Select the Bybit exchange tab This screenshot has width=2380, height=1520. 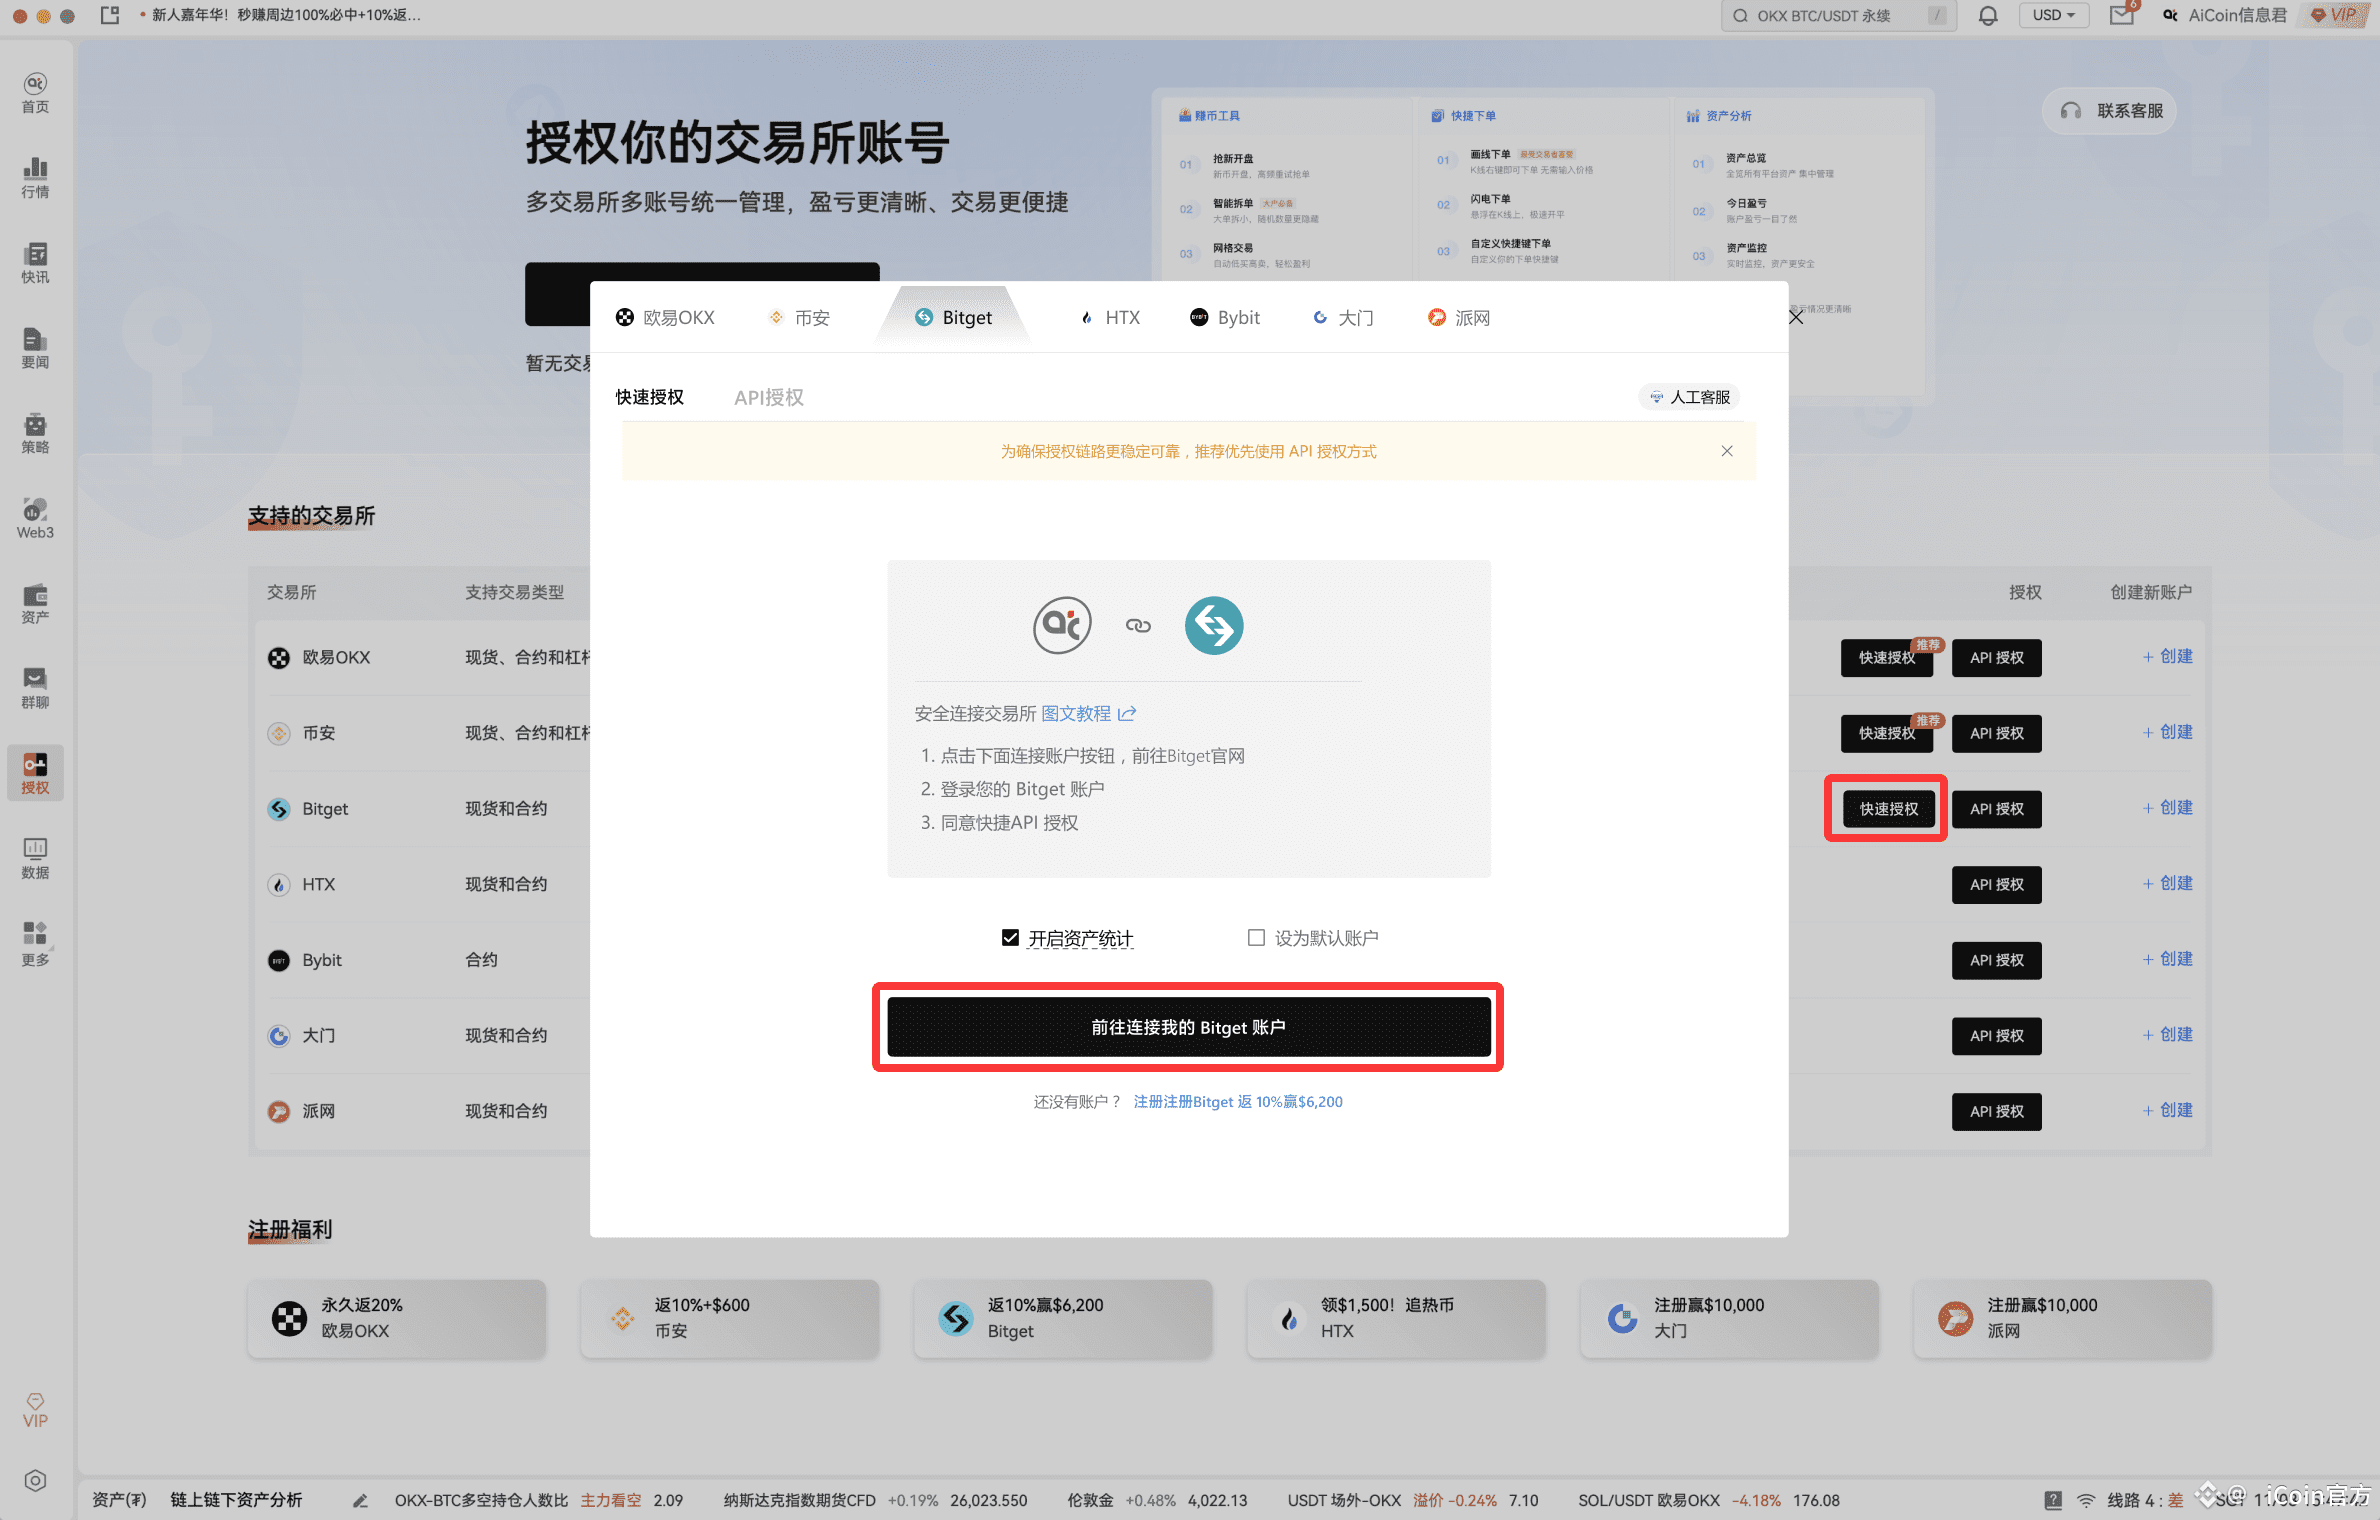tap(1225, 317)
